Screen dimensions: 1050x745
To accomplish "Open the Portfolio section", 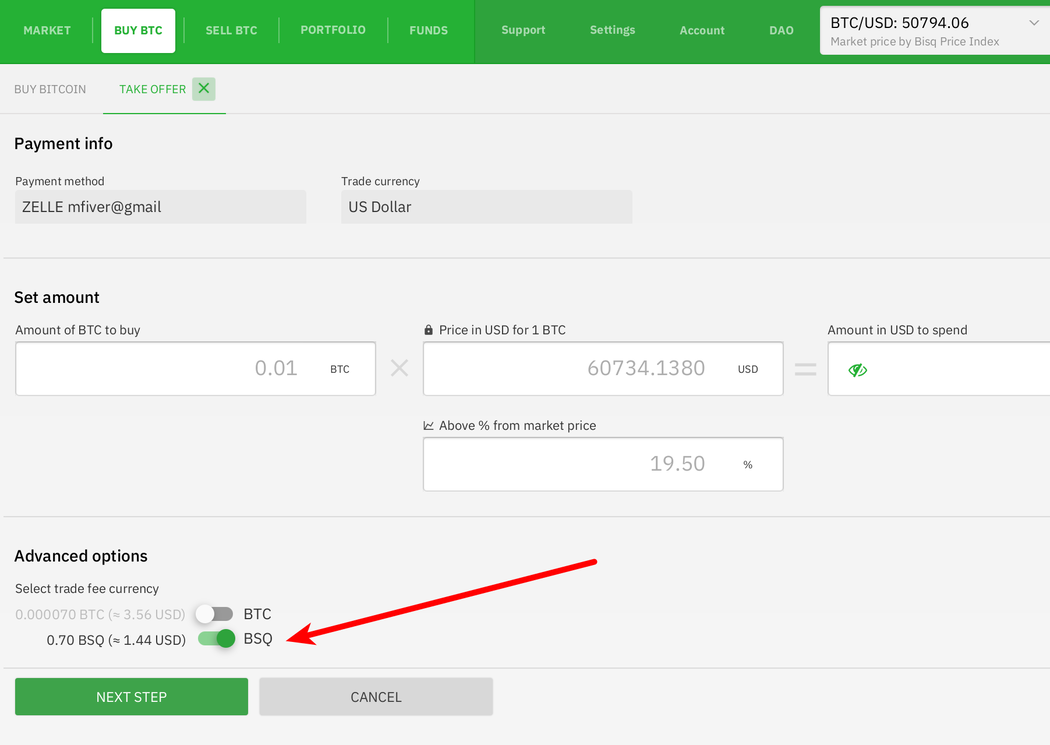I will (333, 30).
